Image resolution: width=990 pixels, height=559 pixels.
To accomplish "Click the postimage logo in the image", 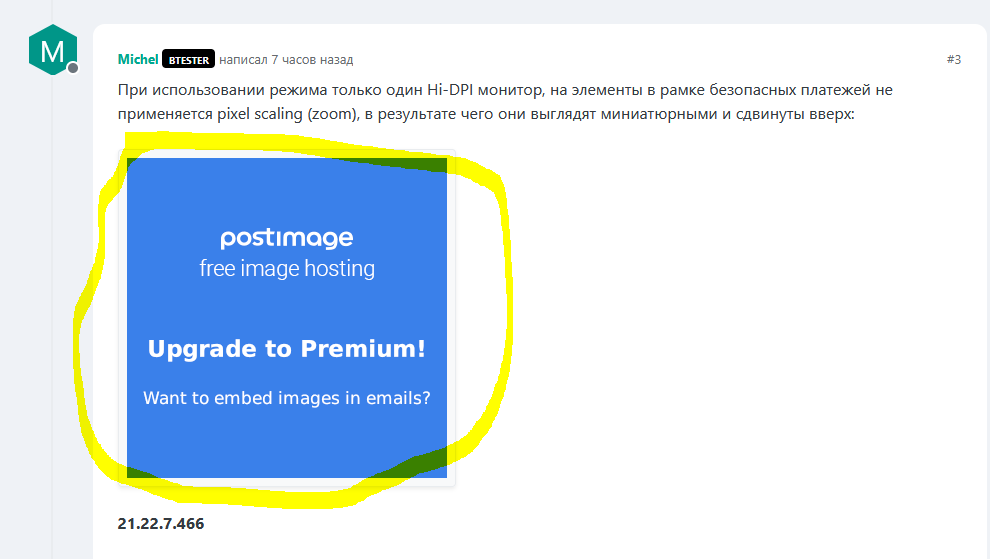I will click(287, 237).
